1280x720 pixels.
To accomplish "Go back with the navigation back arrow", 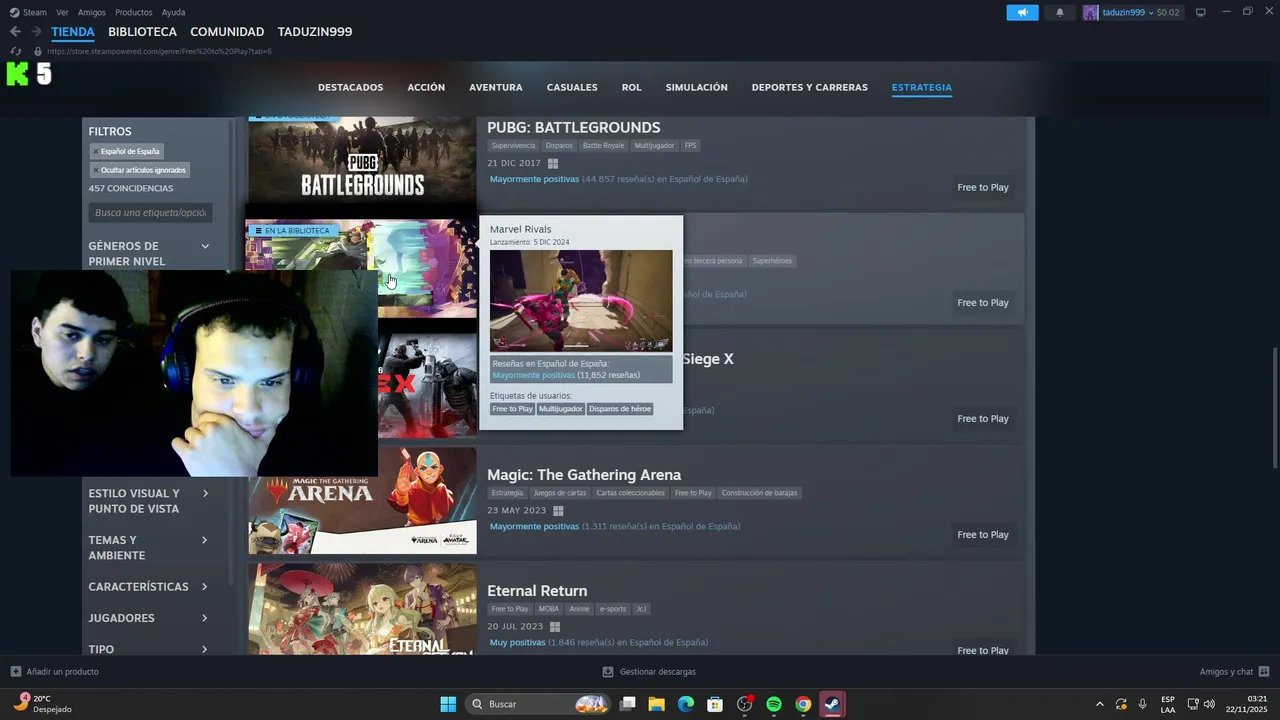I will pos(15,32).
